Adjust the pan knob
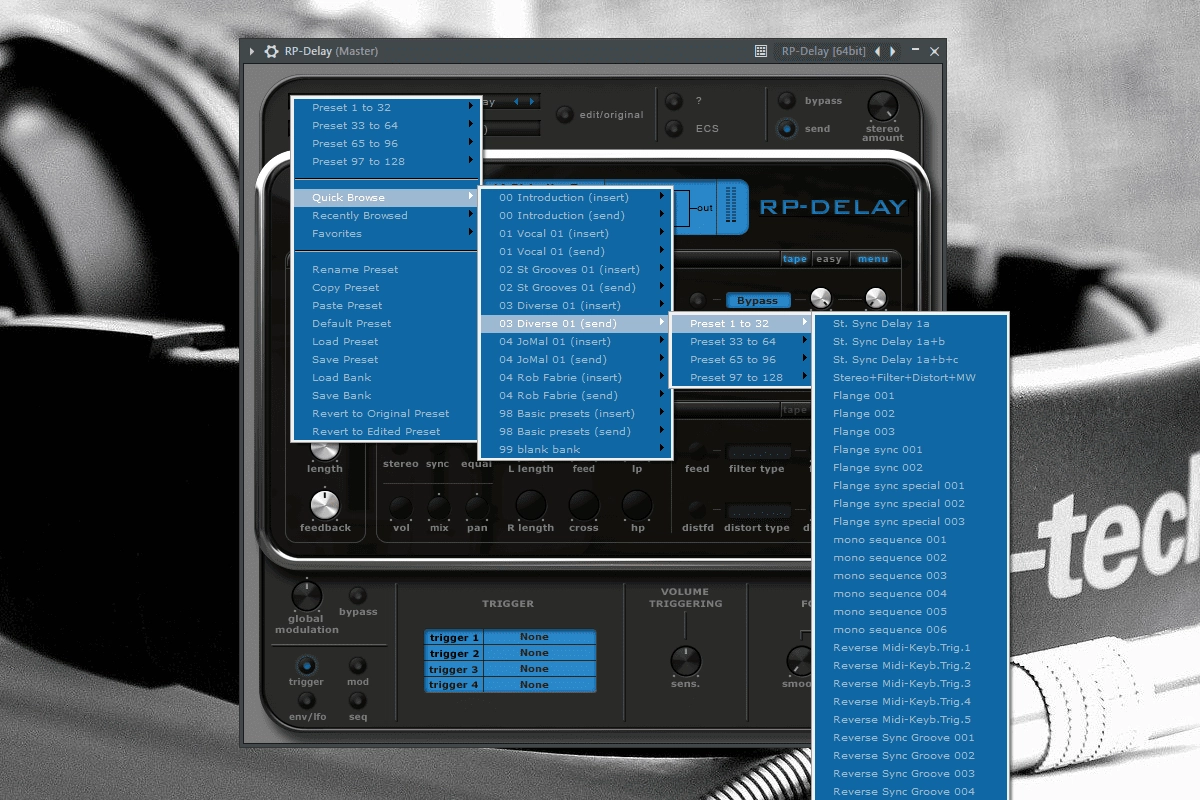Viewport: 1200px width, 800px height. point(477,506)
